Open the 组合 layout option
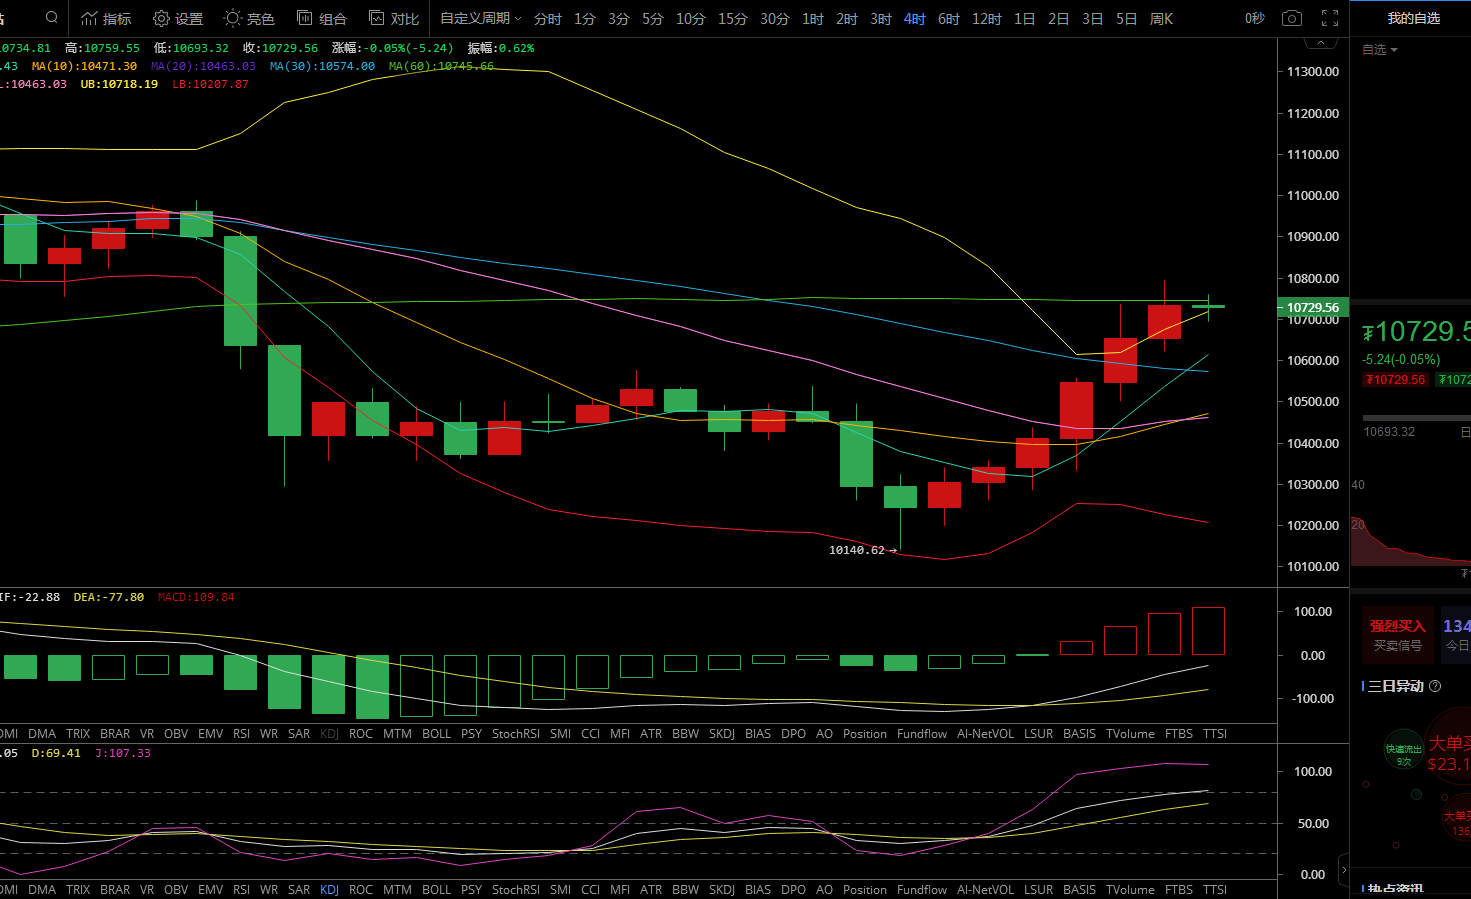 click(322, 18)
